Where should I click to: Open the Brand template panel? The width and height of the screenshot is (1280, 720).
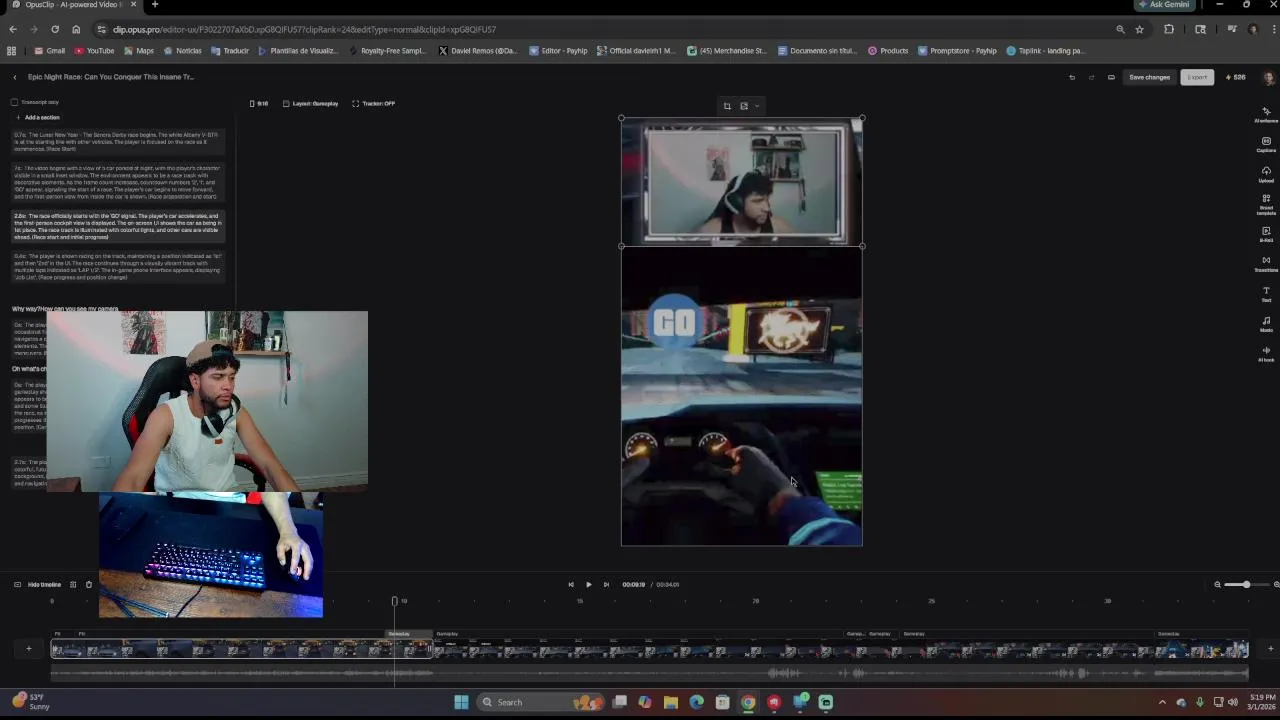(x=1266, y=205)
